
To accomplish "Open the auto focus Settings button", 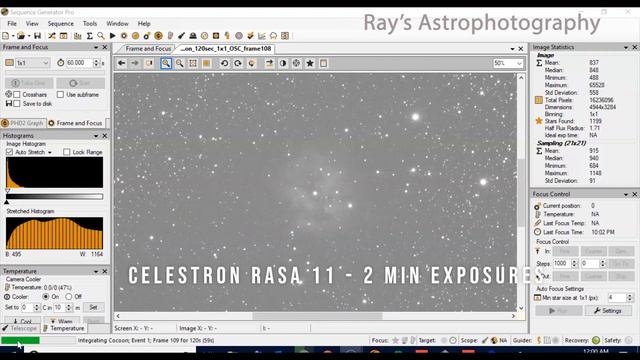I will click(608, 311).
